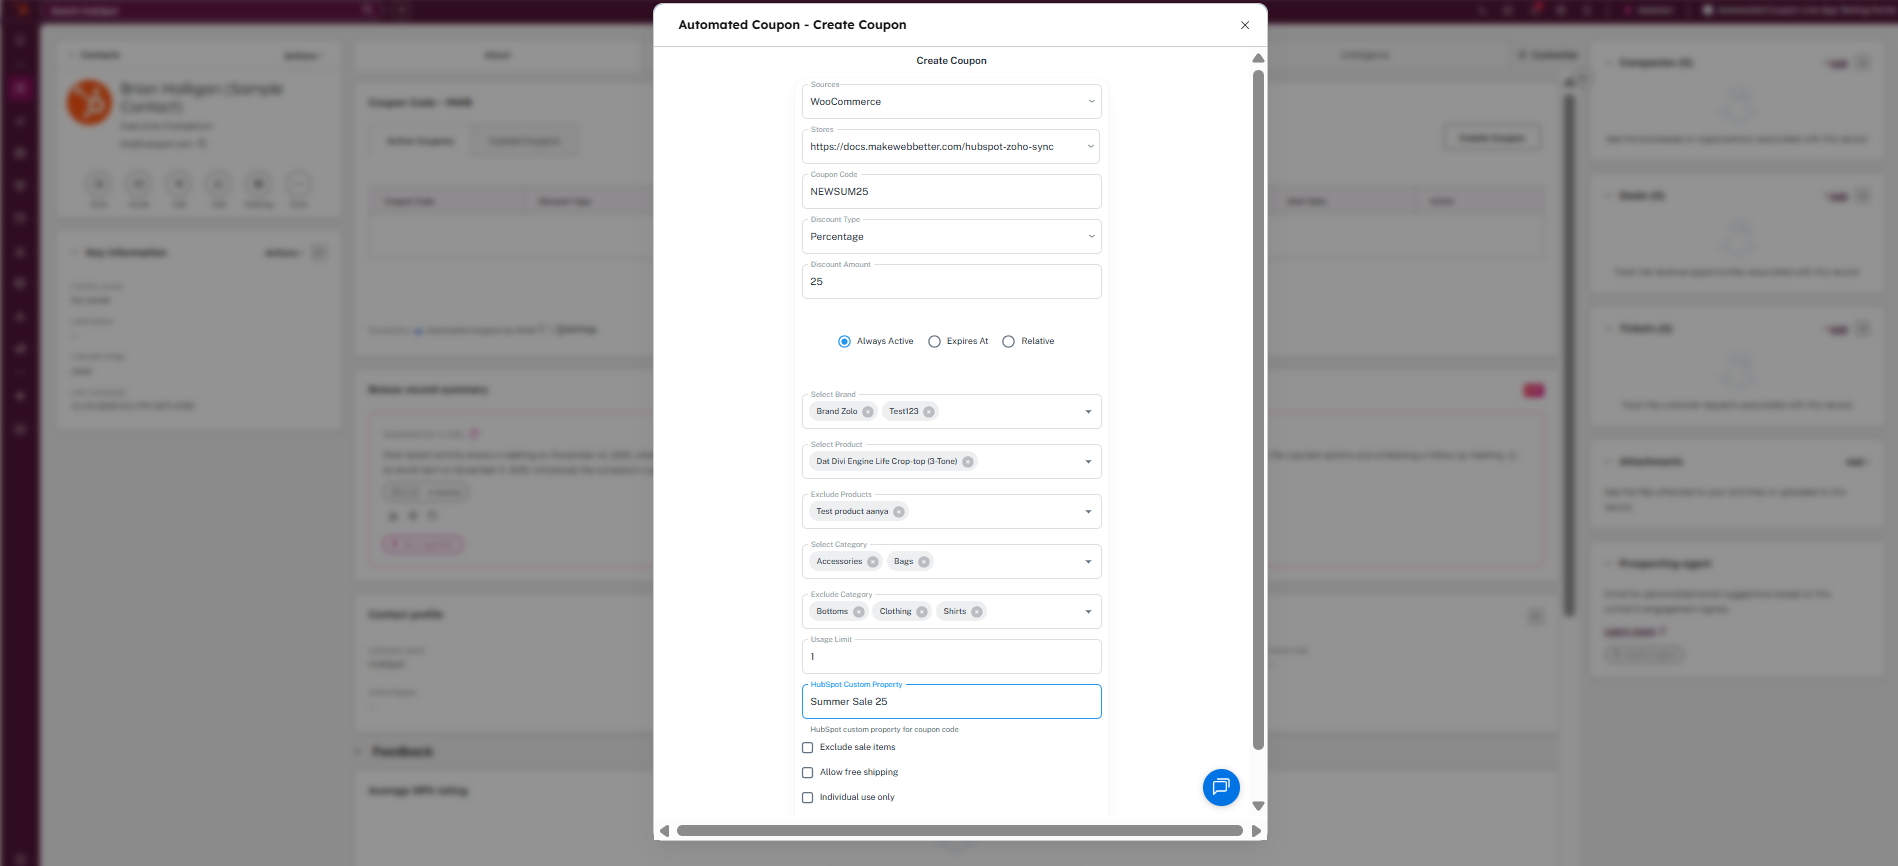Enable Allow free shipping checkbox
The height and width of the screenshot is (866, 1898).
[807, 773]
